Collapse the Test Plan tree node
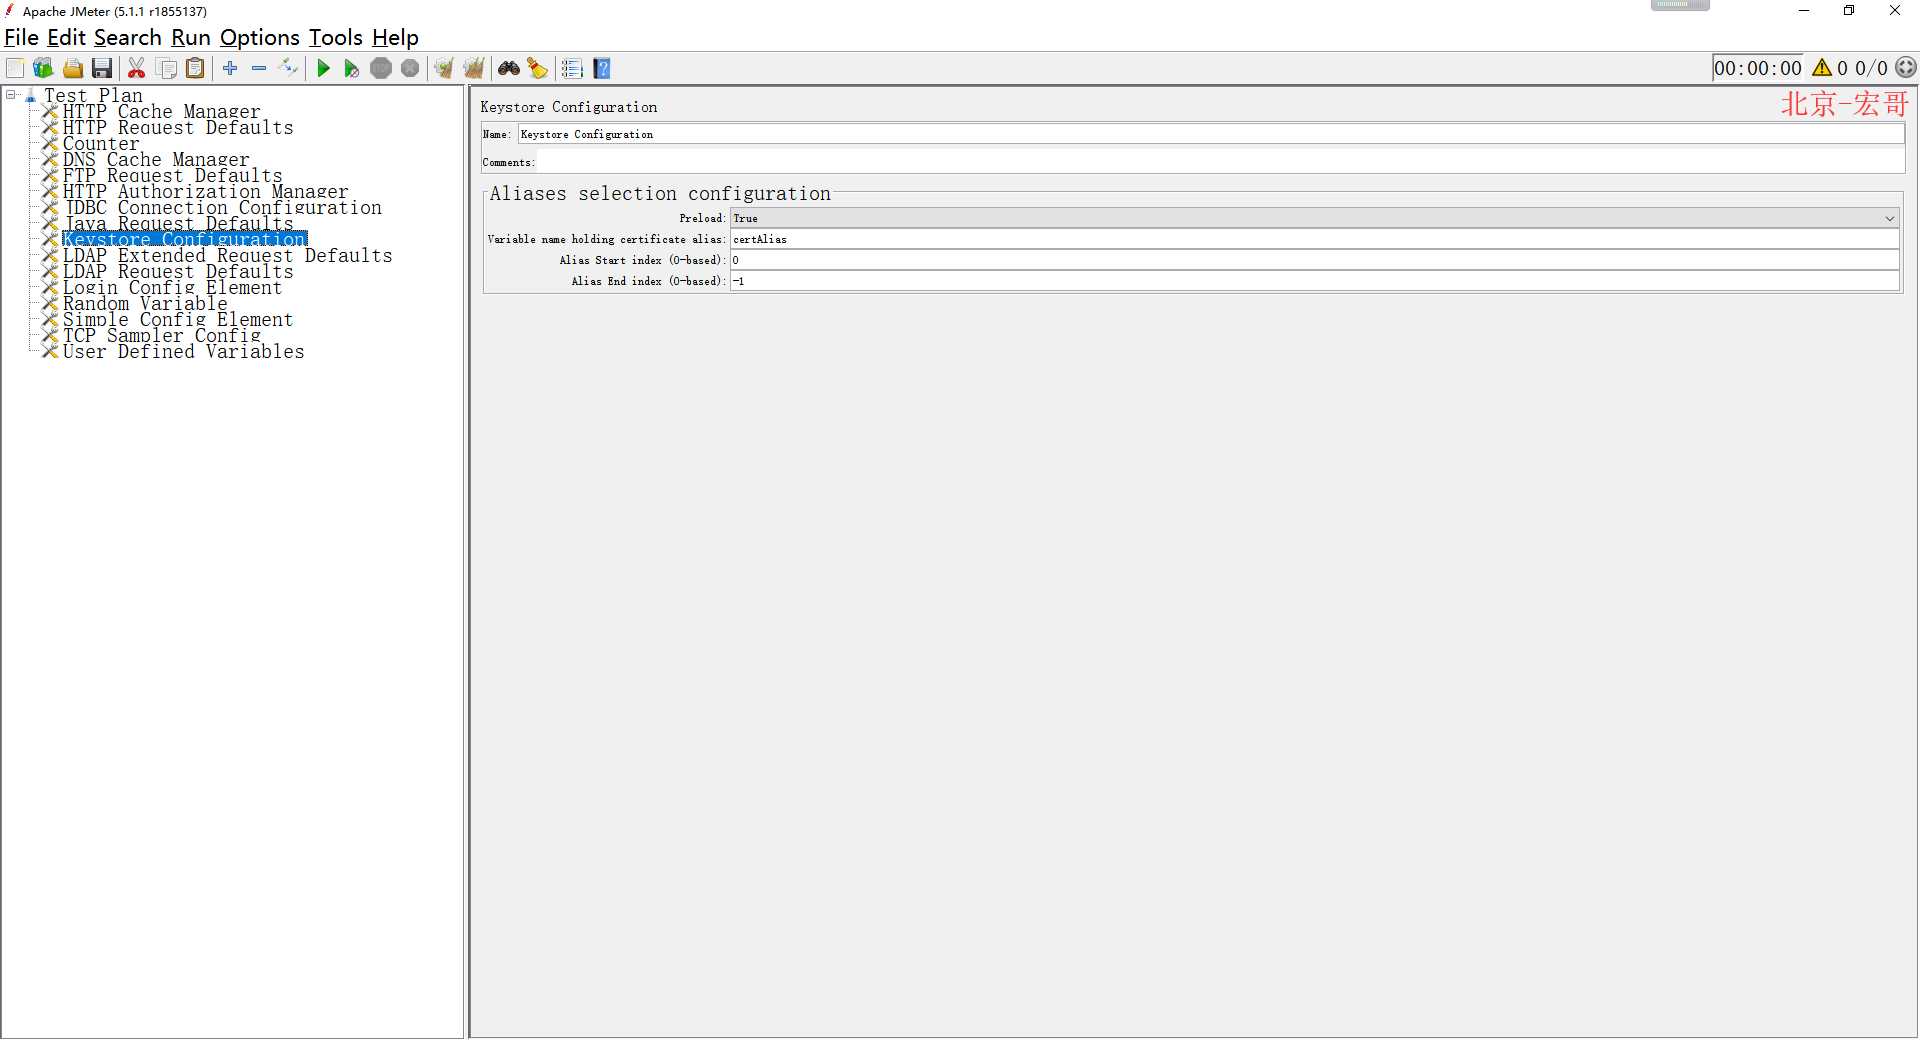The height and width of the screenshot is (1040, 1920). coord(11,95)
